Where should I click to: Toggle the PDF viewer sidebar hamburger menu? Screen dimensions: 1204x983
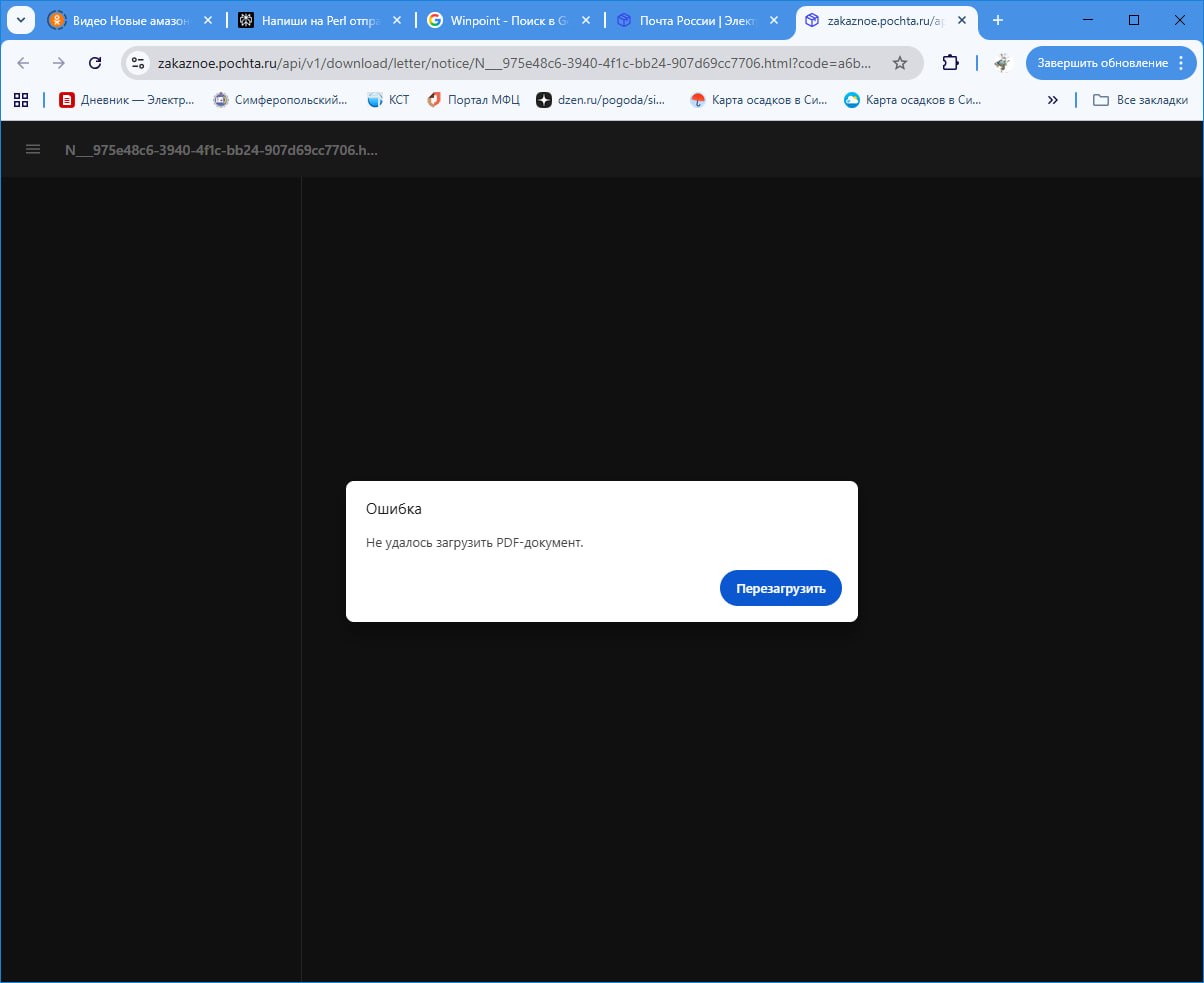[x=33, y=149]
